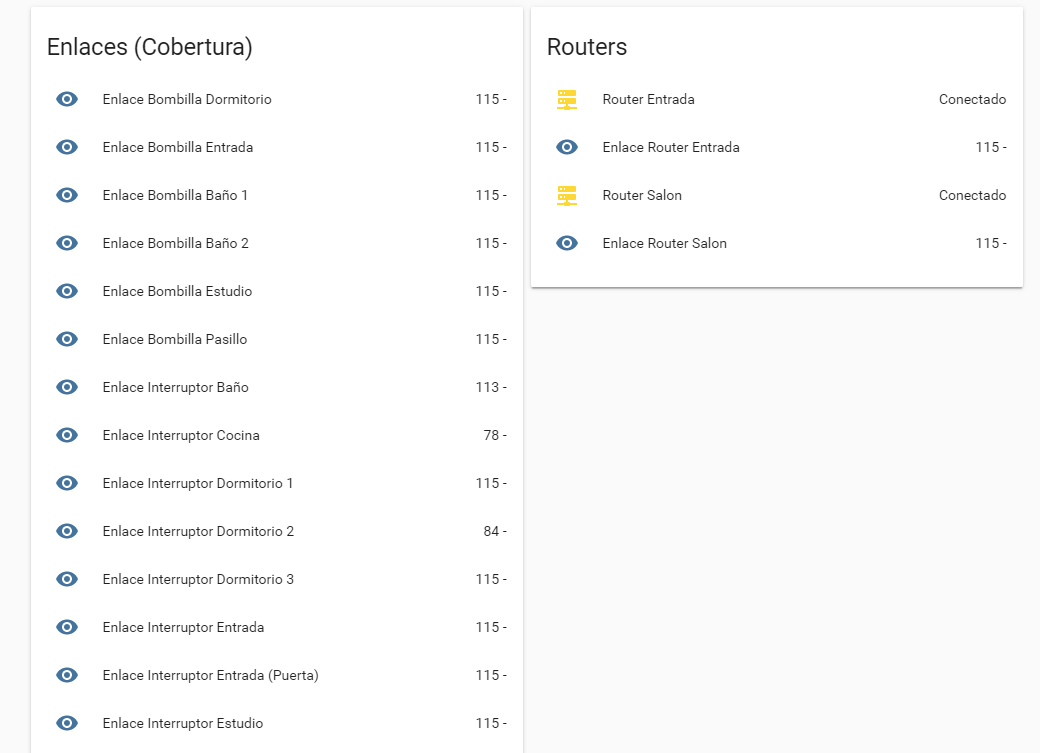This screenshot has height=753, width=1040.
Task: Select the Enlace Bombilla Baño 2 label
Action: [x=176, y=243]
